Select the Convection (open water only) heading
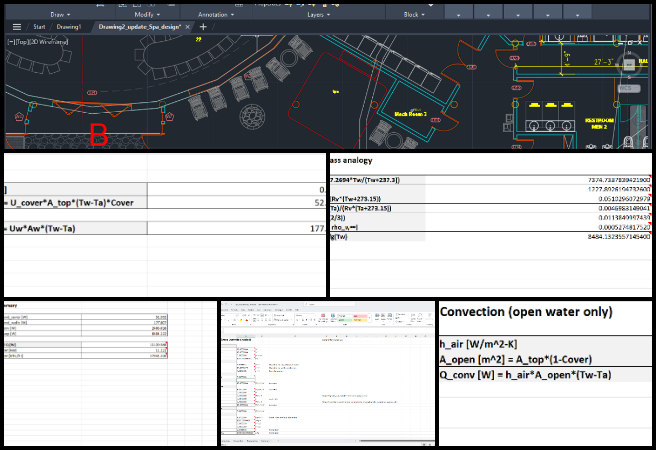 tap(526, 312)
